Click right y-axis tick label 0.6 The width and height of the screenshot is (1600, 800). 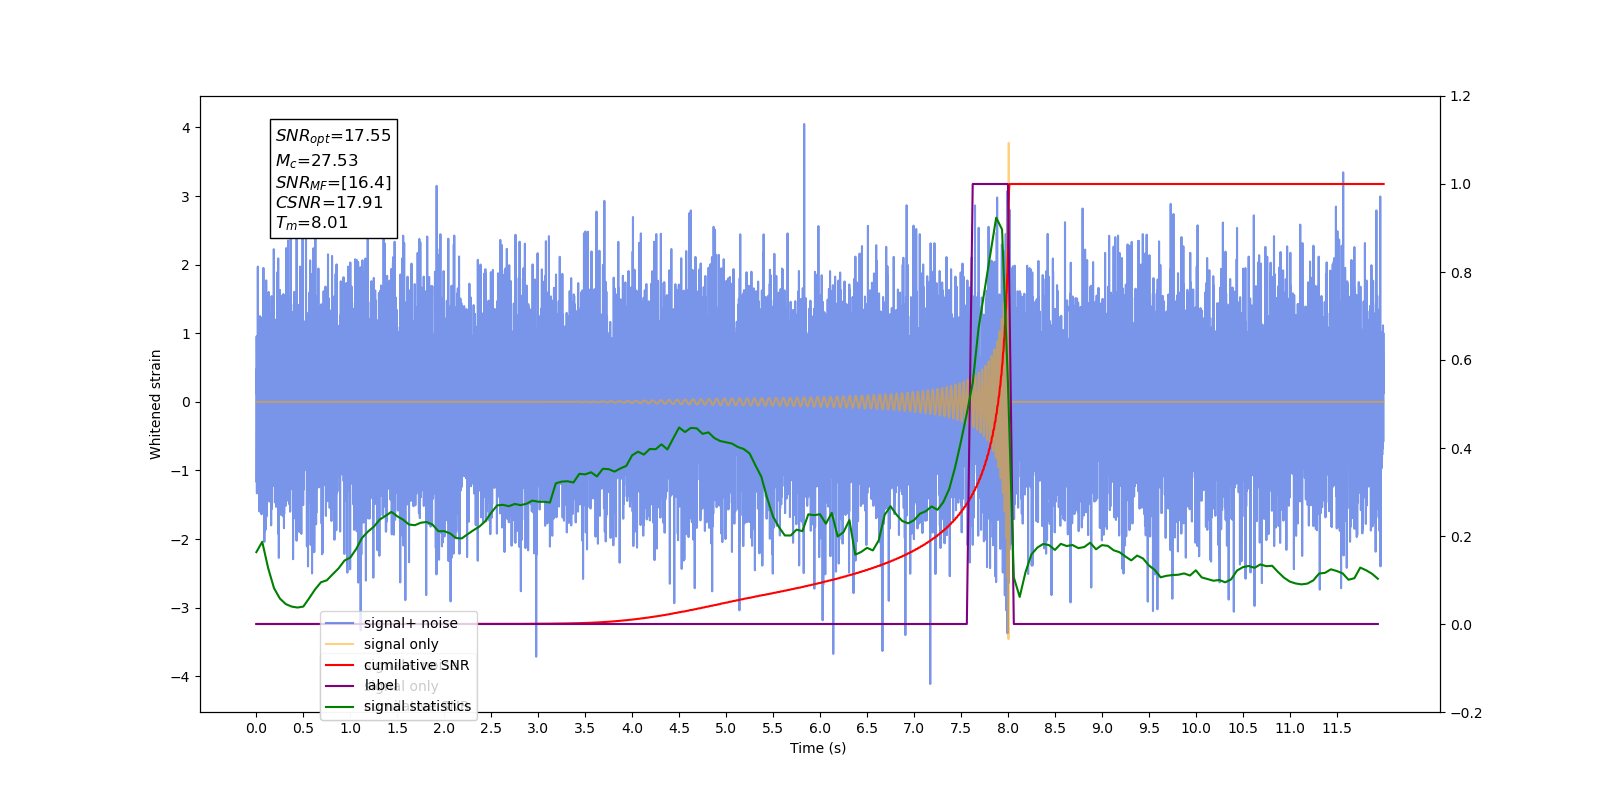click(x=1461, y=361)
